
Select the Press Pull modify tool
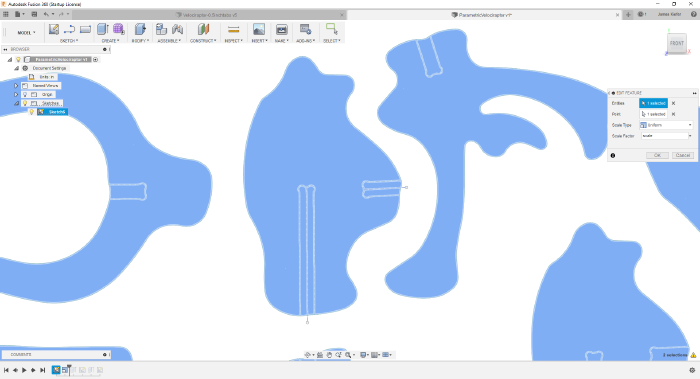point(140,29)
